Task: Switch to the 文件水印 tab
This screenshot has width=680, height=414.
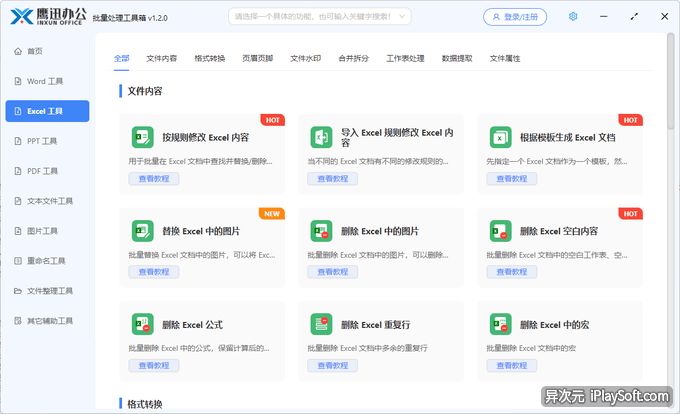Action: [x=305, y=59]
